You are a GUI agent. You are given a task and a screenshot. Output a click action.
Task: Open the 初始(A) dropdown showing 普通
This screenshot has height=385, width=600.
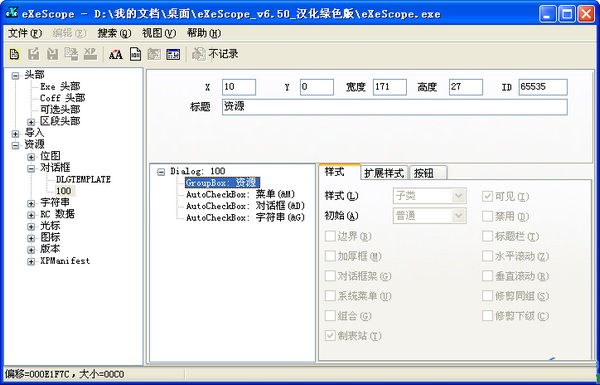click(429, 216)
